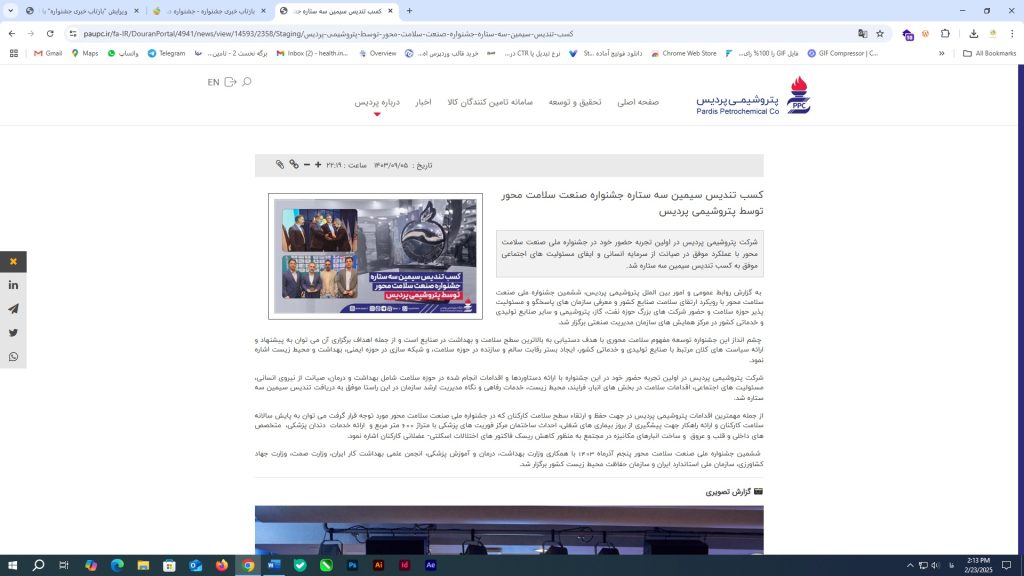Share article via Telegram sidebar icon
Viewport: 1024px width, 576px height.
point(13,309)
